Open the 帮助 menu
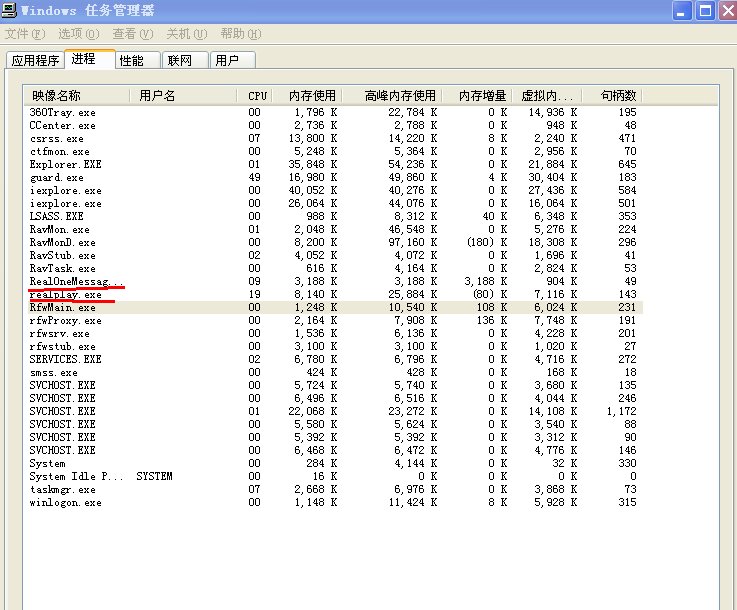The image size is (737, 610). point(239,33)
